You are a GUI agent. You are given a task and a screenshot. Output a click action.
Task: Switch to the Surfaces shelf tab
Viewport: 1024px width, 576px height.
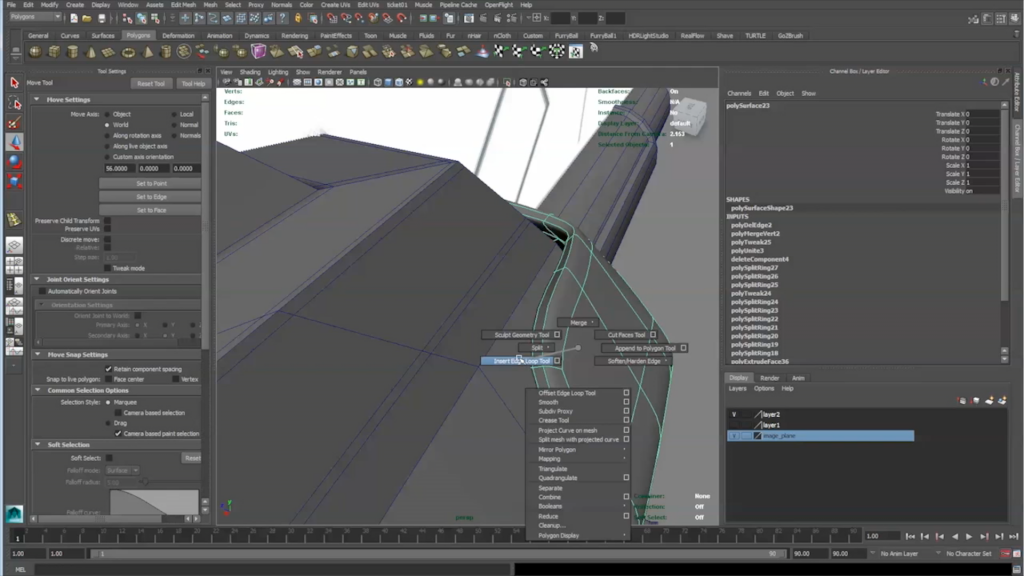103,36
